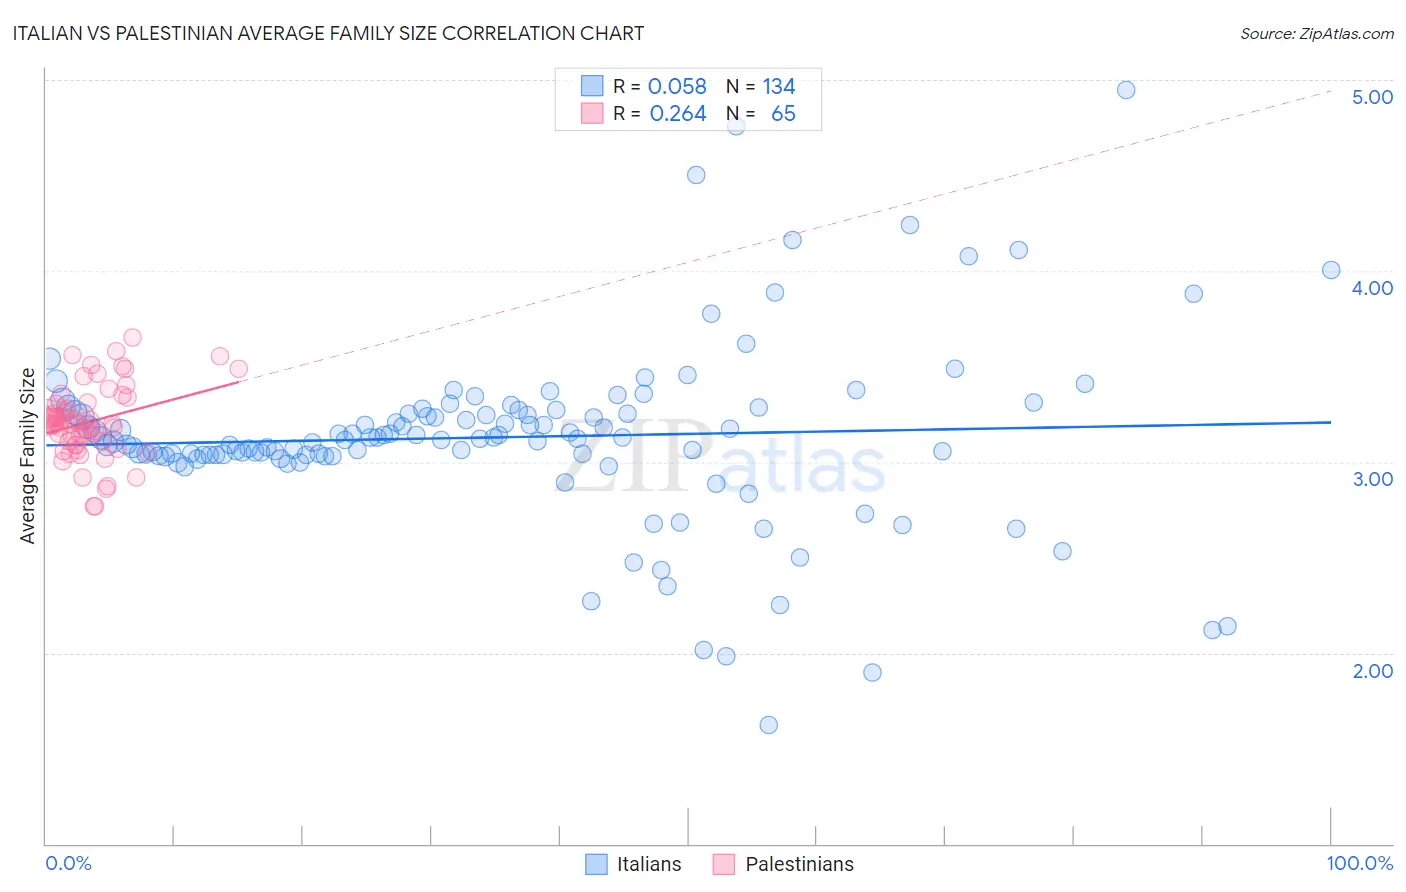Click the N = 134 statistic value

click(761, 86)
